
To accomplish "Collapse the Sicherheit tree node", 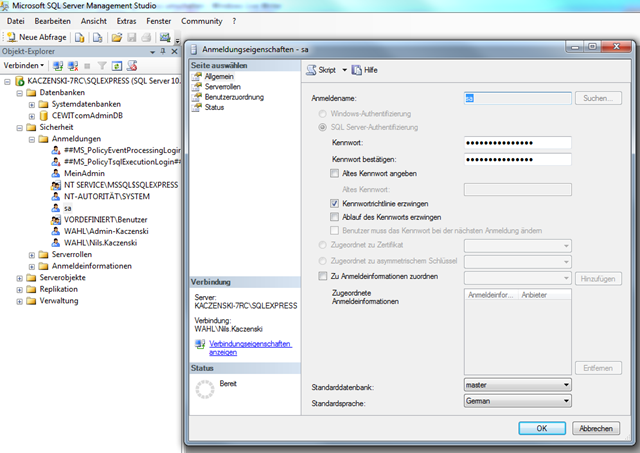I will click(x=20, y=128).
